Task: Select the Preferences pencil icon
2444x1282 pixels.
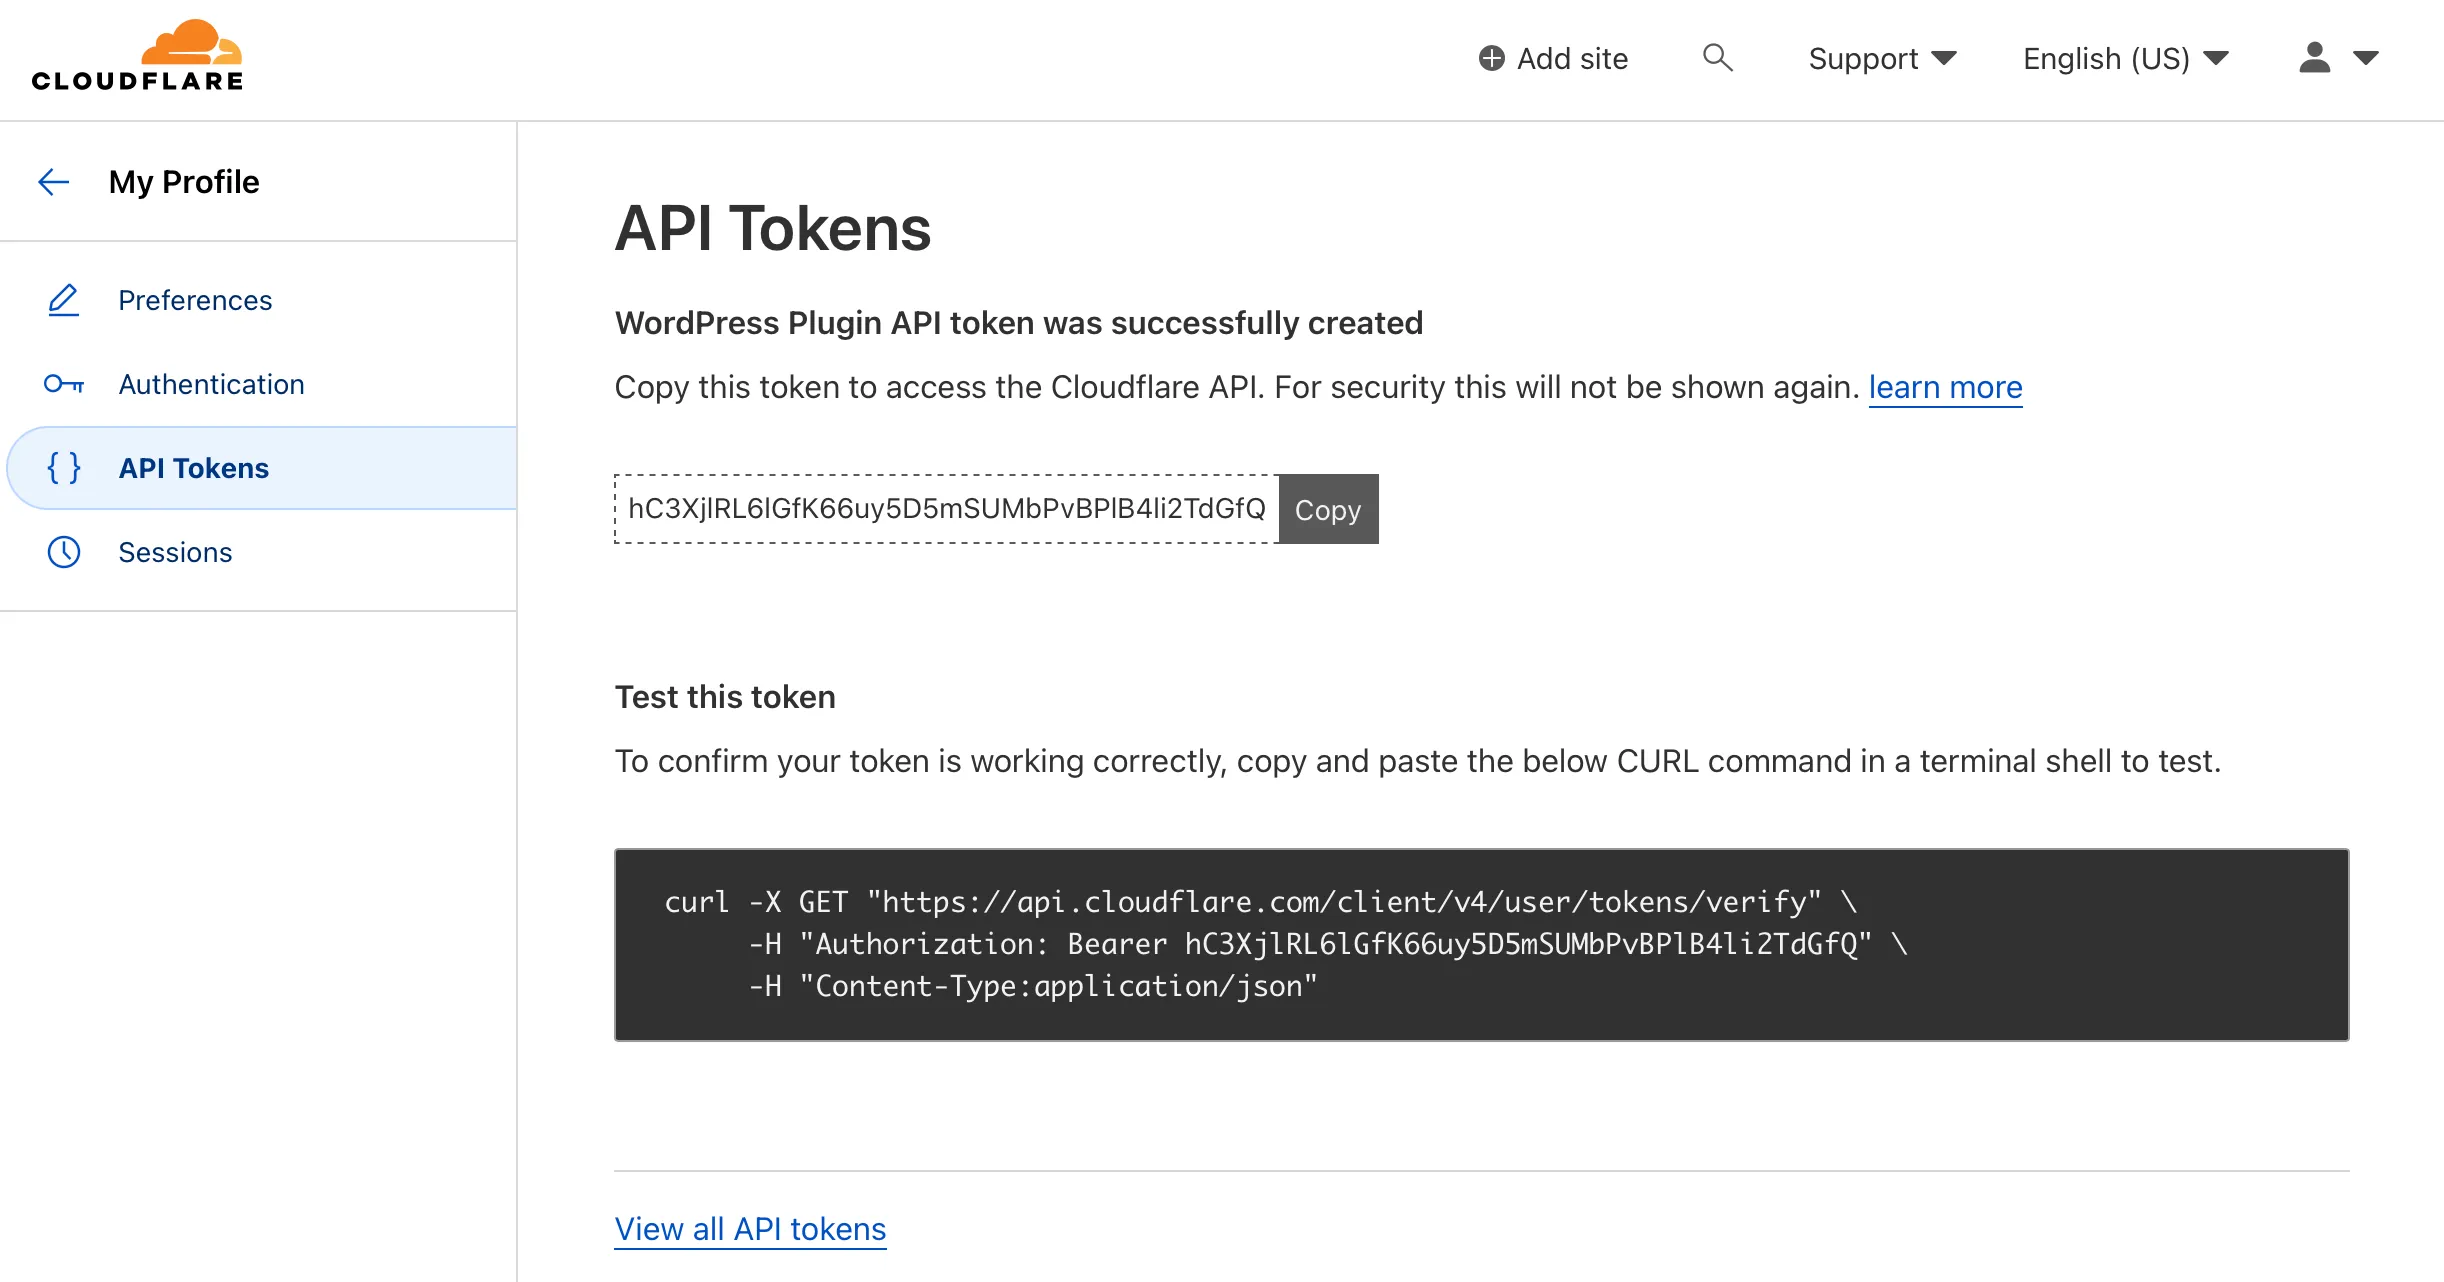Action: (x=63, y=299)
